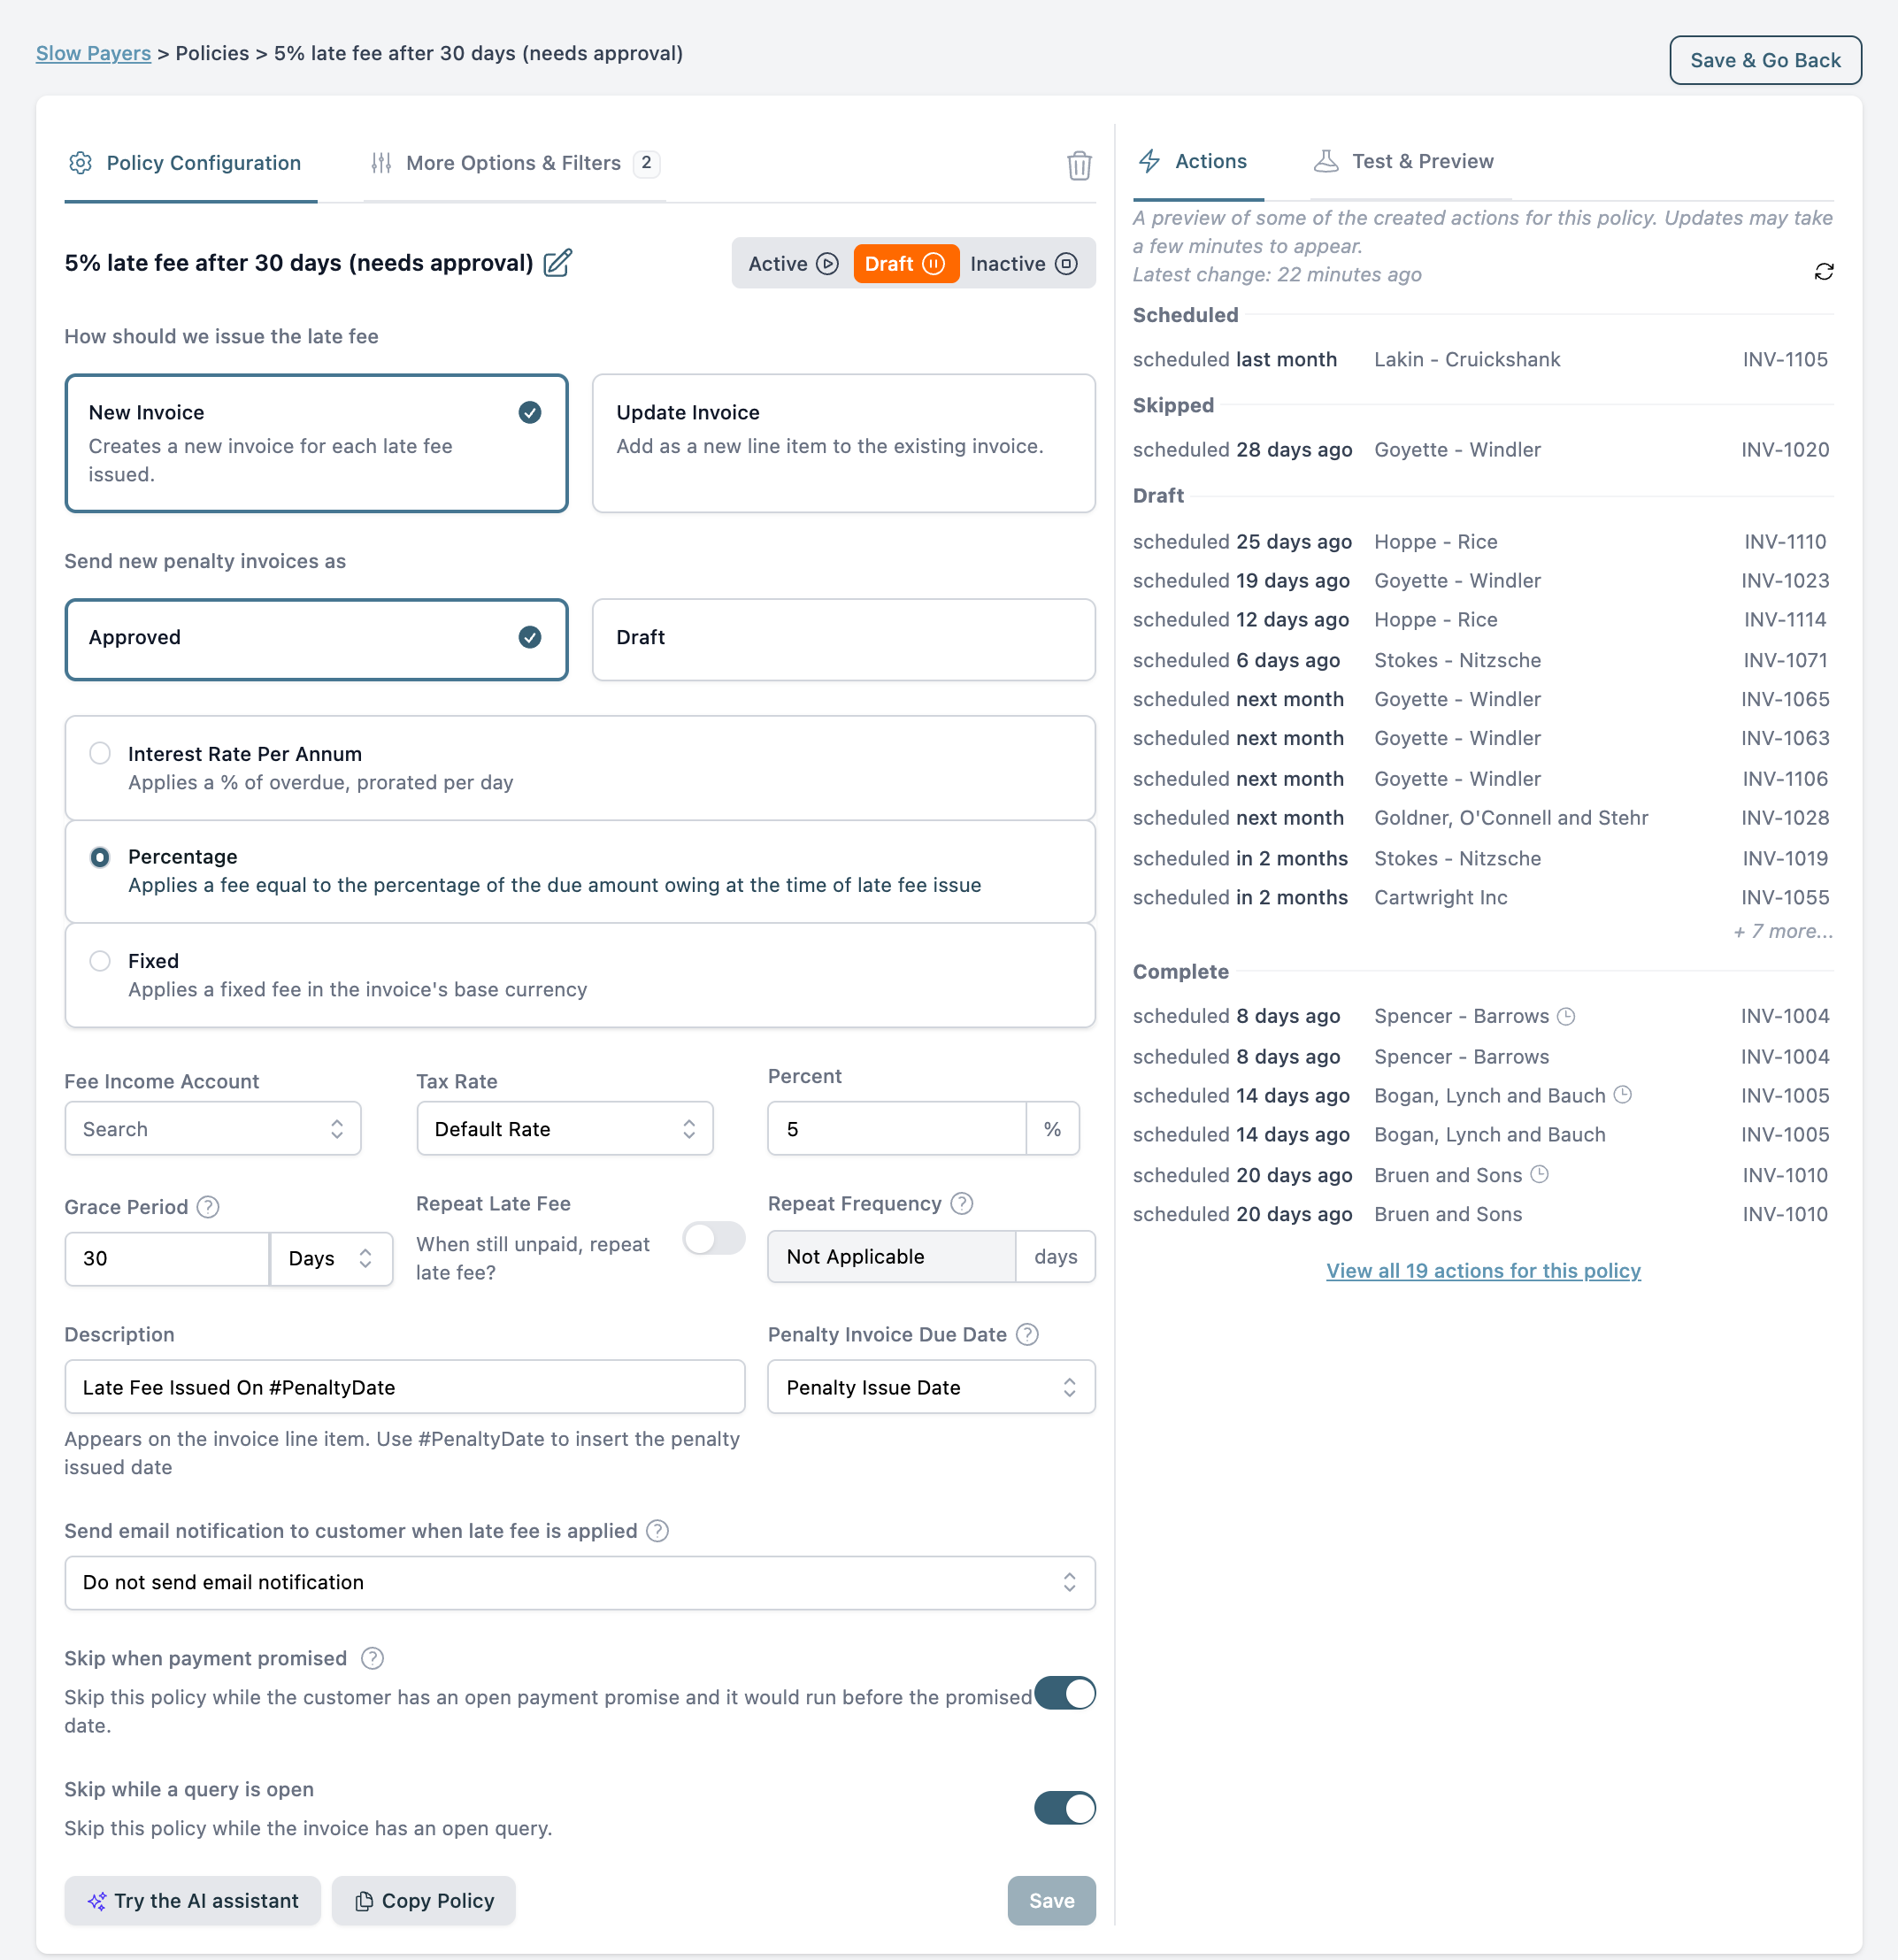Viewport: 1898px width, 1960px height.
Task: Open the Policy Configuration tab
Action: (191, 163)
